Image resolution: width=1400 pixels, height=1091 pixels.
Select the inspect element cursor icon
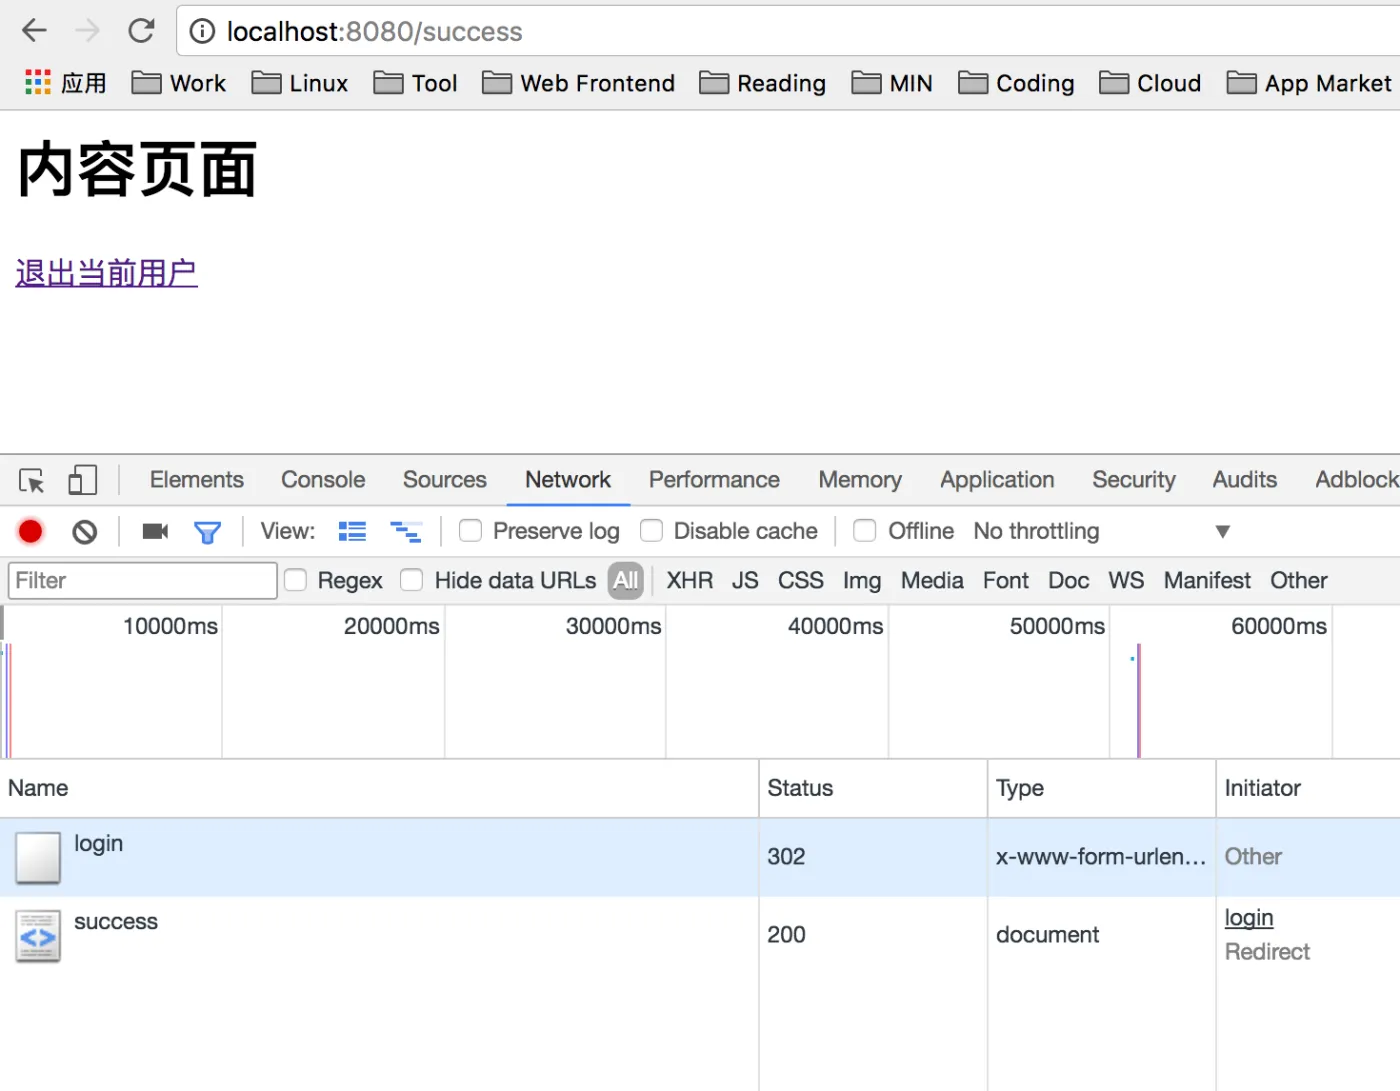32,481
